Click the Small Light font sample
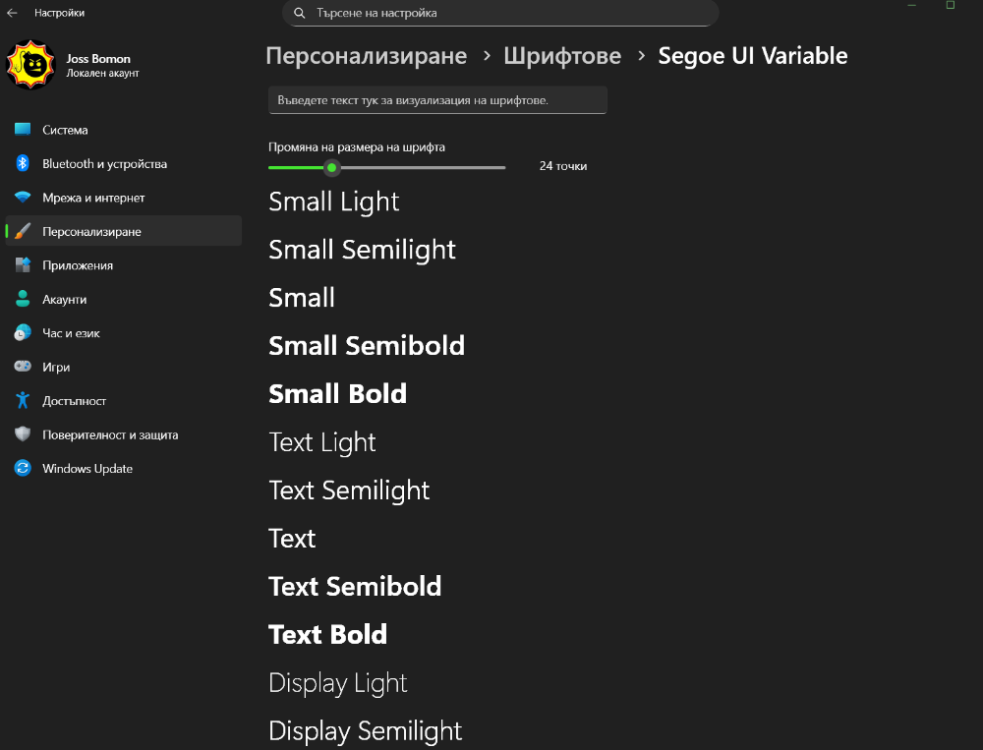The width and height of the screenshot is (983, 750). 334,202
